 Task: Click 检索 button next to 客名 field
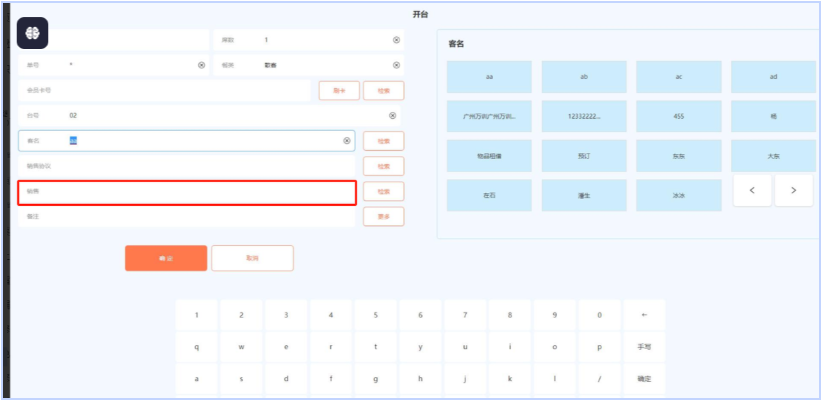click(383, 141)
